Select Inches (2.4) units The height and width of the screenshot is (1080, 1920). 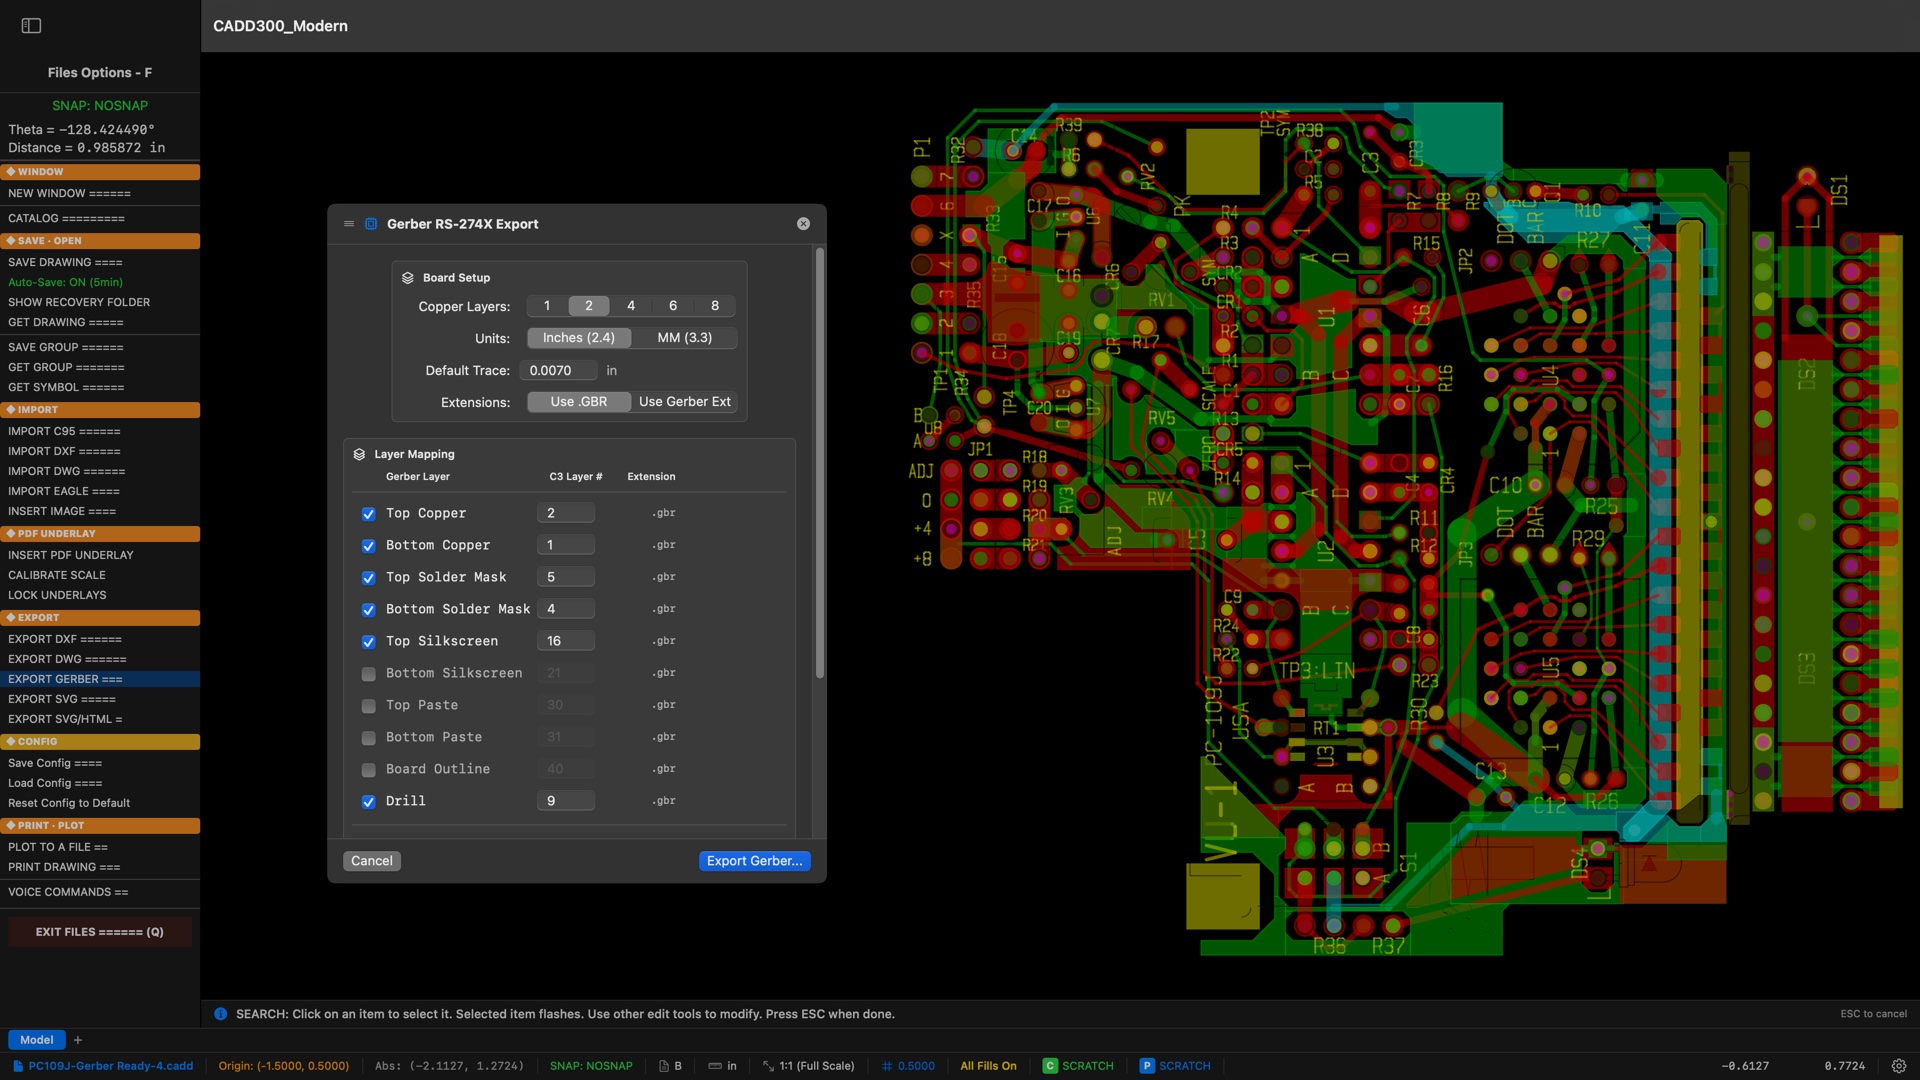point(579,338)
